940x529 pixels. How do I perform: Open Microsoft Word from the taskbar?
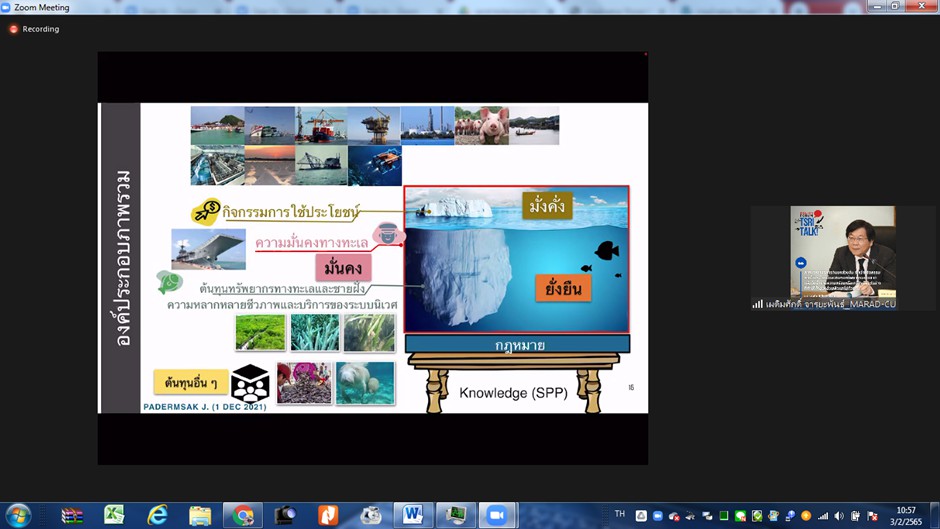tap(412, 515)
